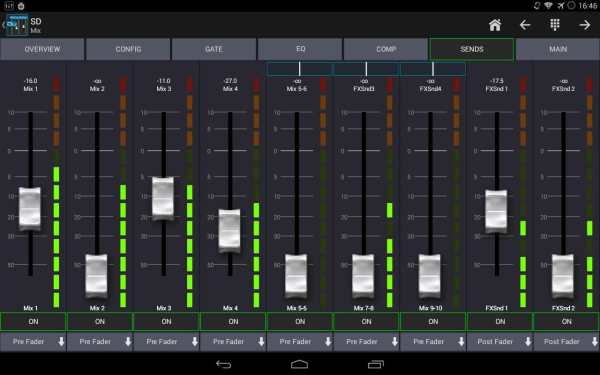This screenshot has height=375, width=600.
Task: Toggle FXSnd 1 send ON button
Action: tap(500, 322)
